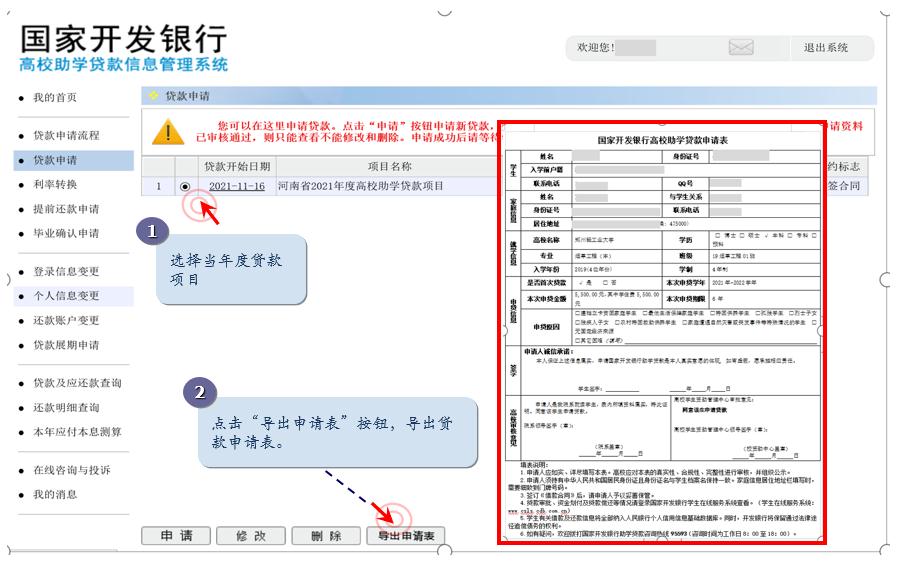Select 个人信息变更 sidebar item
The height and width of the screenshot is (567, 899).
(73, 296)
